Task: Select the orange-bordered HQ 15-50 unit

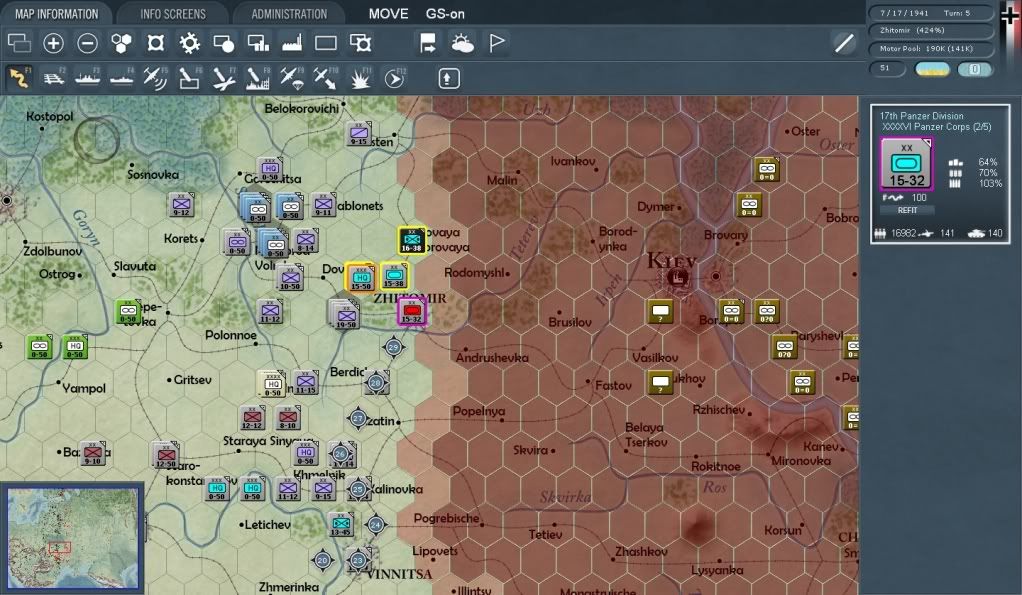Action: point(360,276)
